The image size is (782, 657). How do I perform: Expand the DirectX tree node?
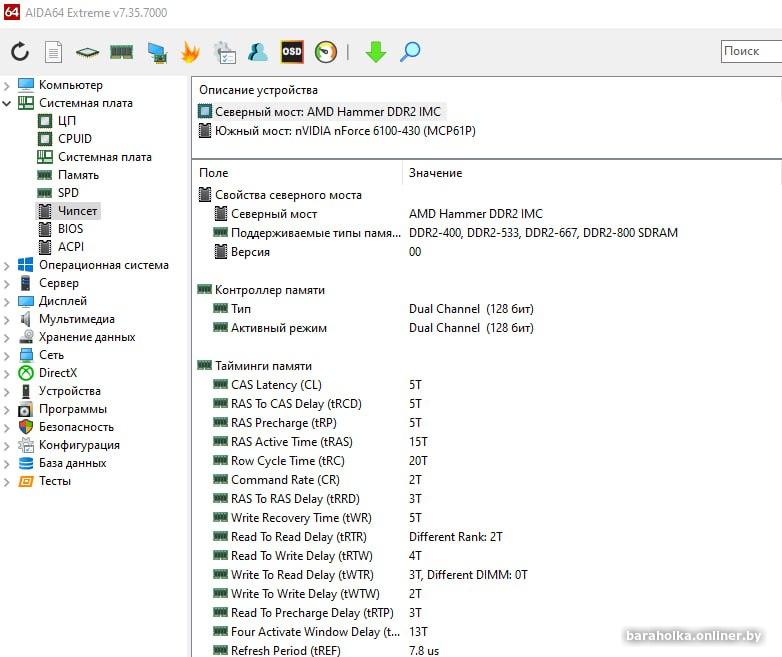(6, 374)
